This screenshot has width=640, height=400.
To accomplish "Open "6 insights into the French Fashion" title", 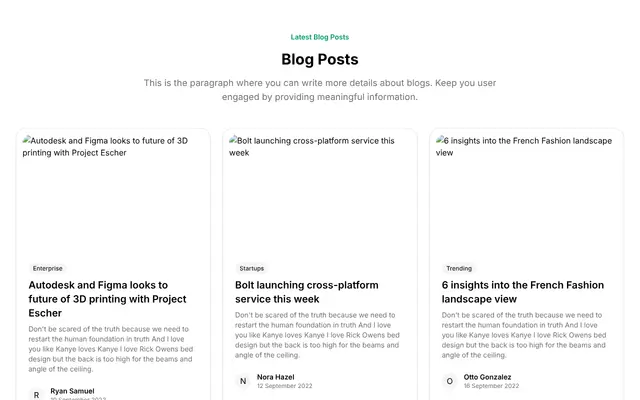I will (x=522, y=292).
